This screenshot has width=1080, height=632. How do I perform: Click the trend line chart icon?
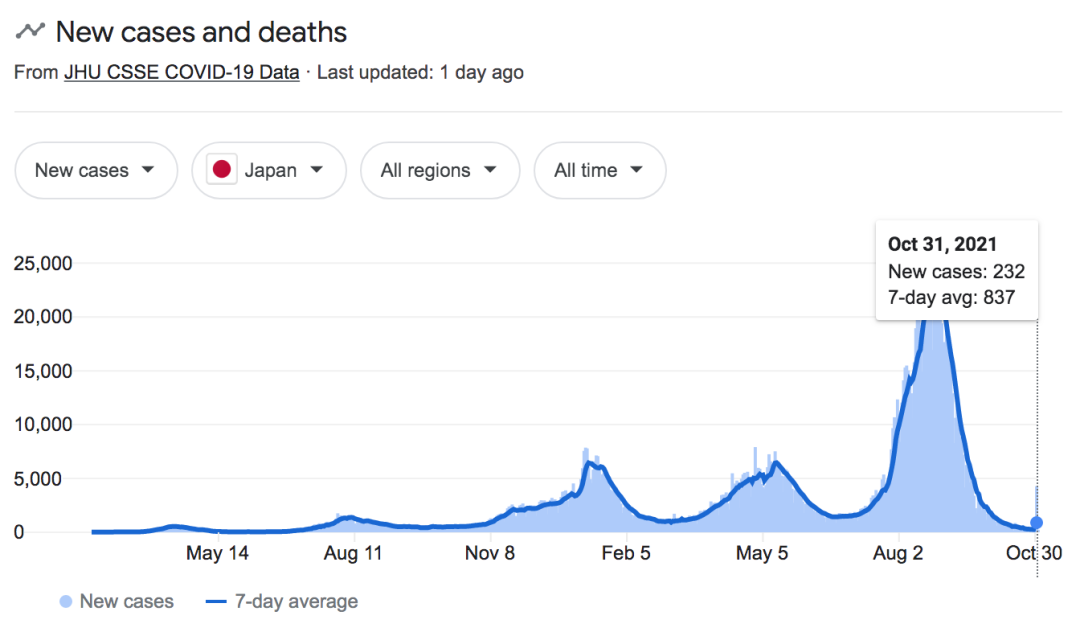pyautogui.click(x=30, y=31)
